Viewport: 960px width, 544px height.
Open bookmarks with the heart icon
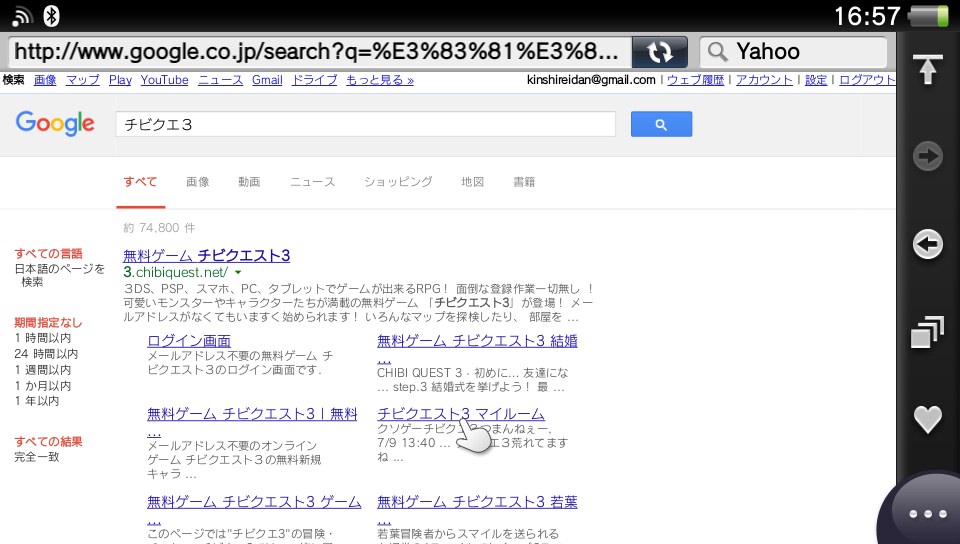(928, 419)
